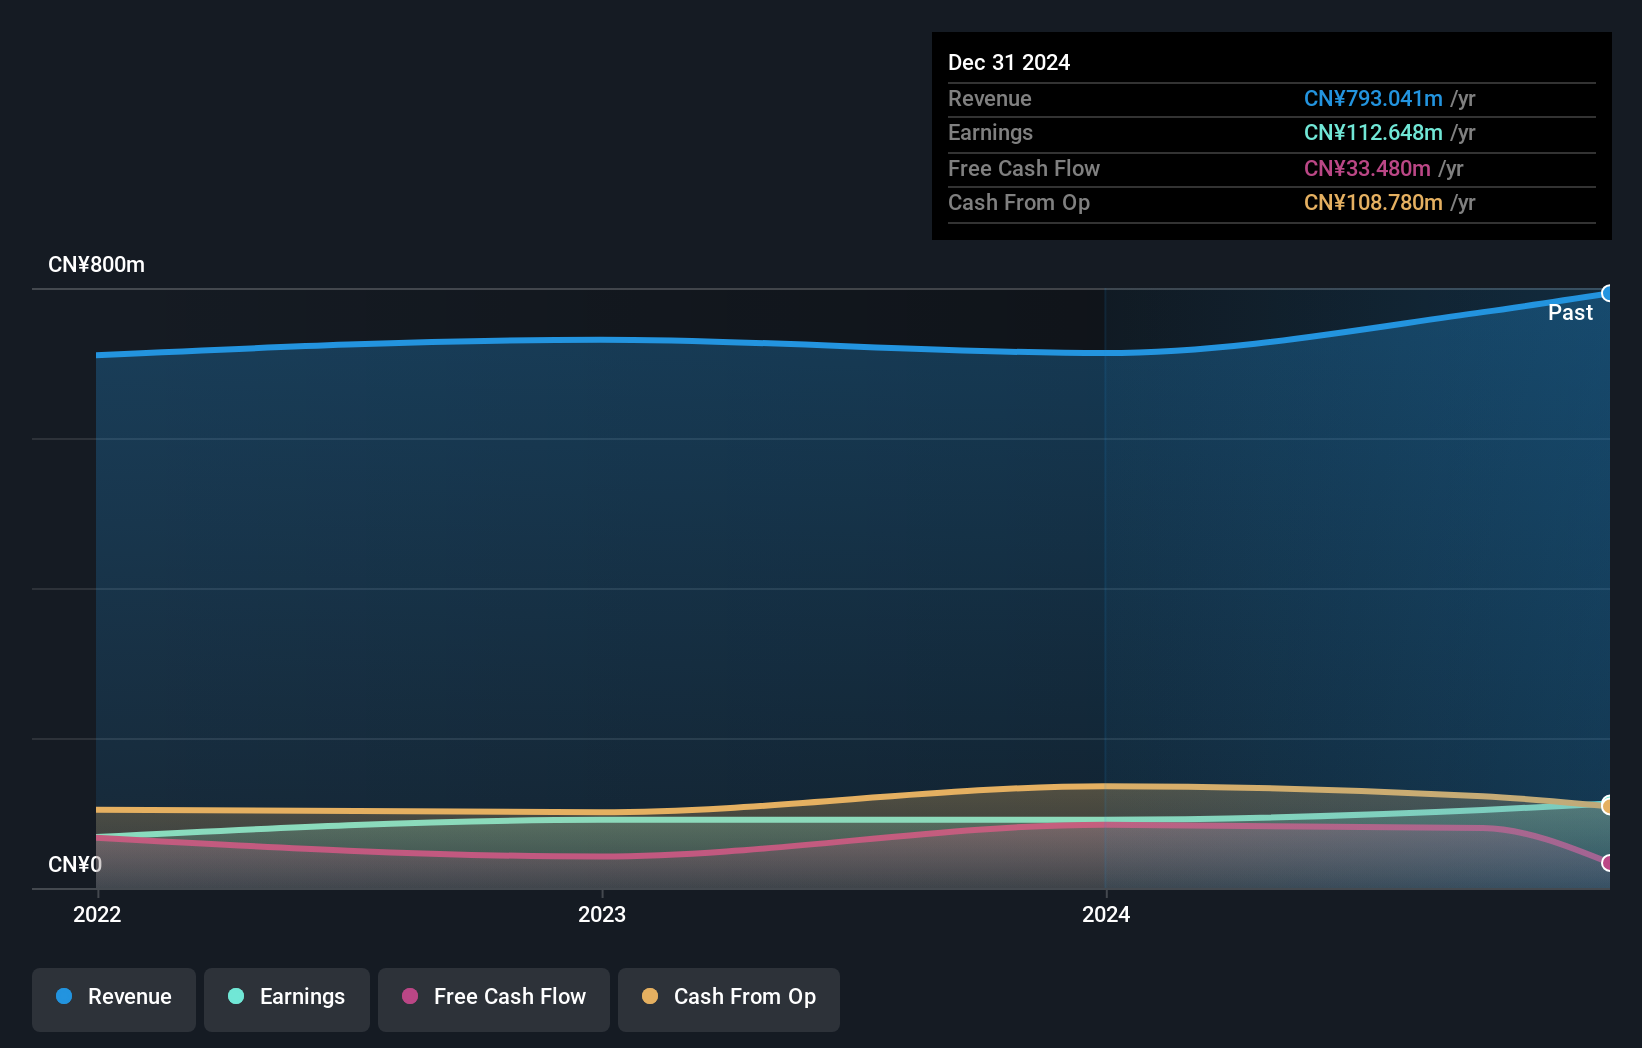Click the CN¥793.041m revenue value
This screenshot has width=1642, height=1048.
click(x=1373, y=98)
